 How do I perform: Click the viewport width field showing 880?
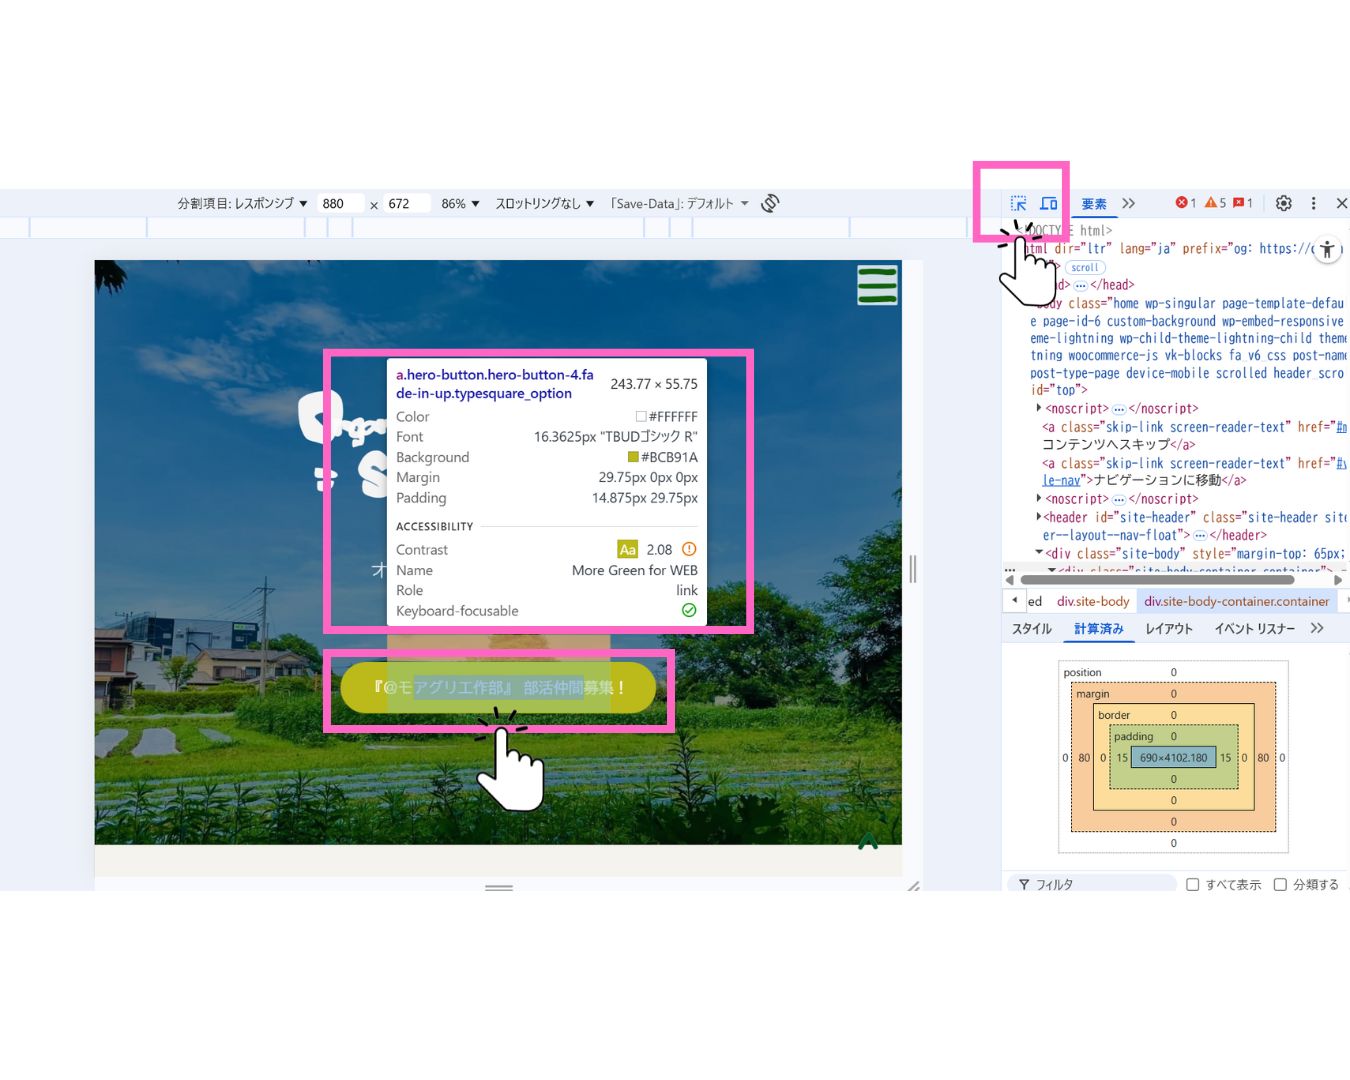pyautogui.click(x=339, y=203)
